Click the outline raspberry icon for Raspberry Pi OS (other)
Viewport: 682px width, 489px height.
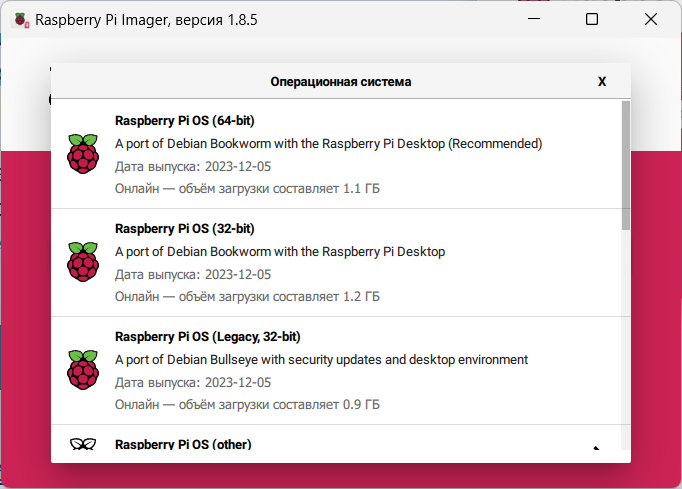(83, 444)
